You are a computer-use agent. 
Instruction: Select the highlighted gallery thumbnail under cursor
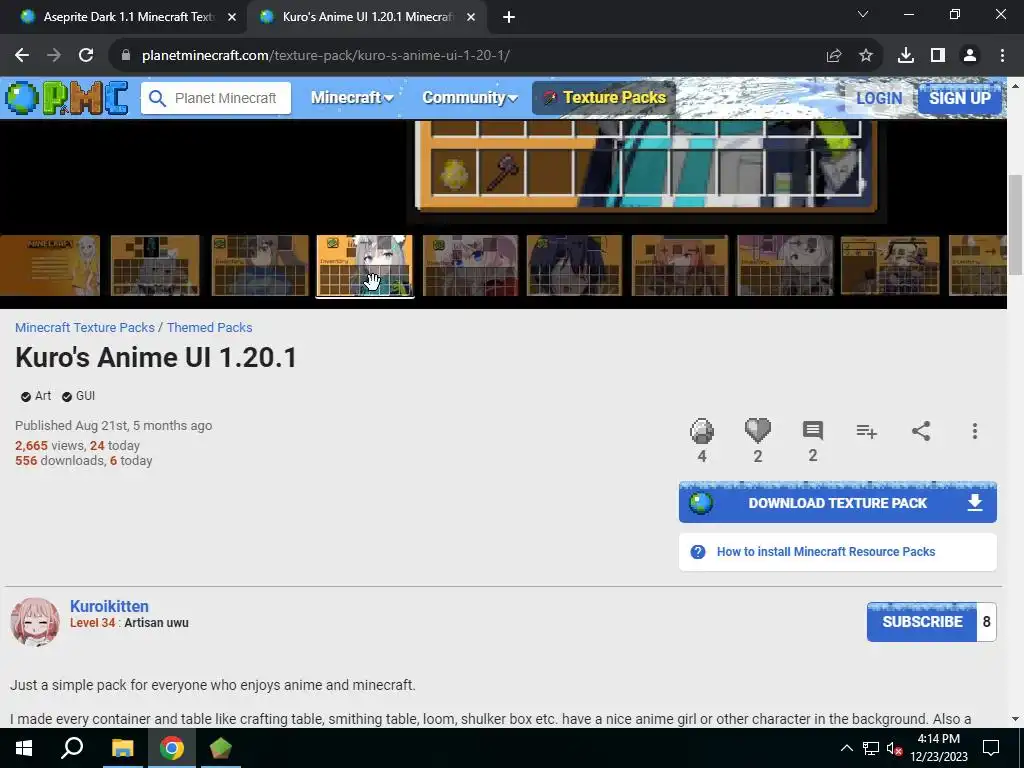[364, 266]
